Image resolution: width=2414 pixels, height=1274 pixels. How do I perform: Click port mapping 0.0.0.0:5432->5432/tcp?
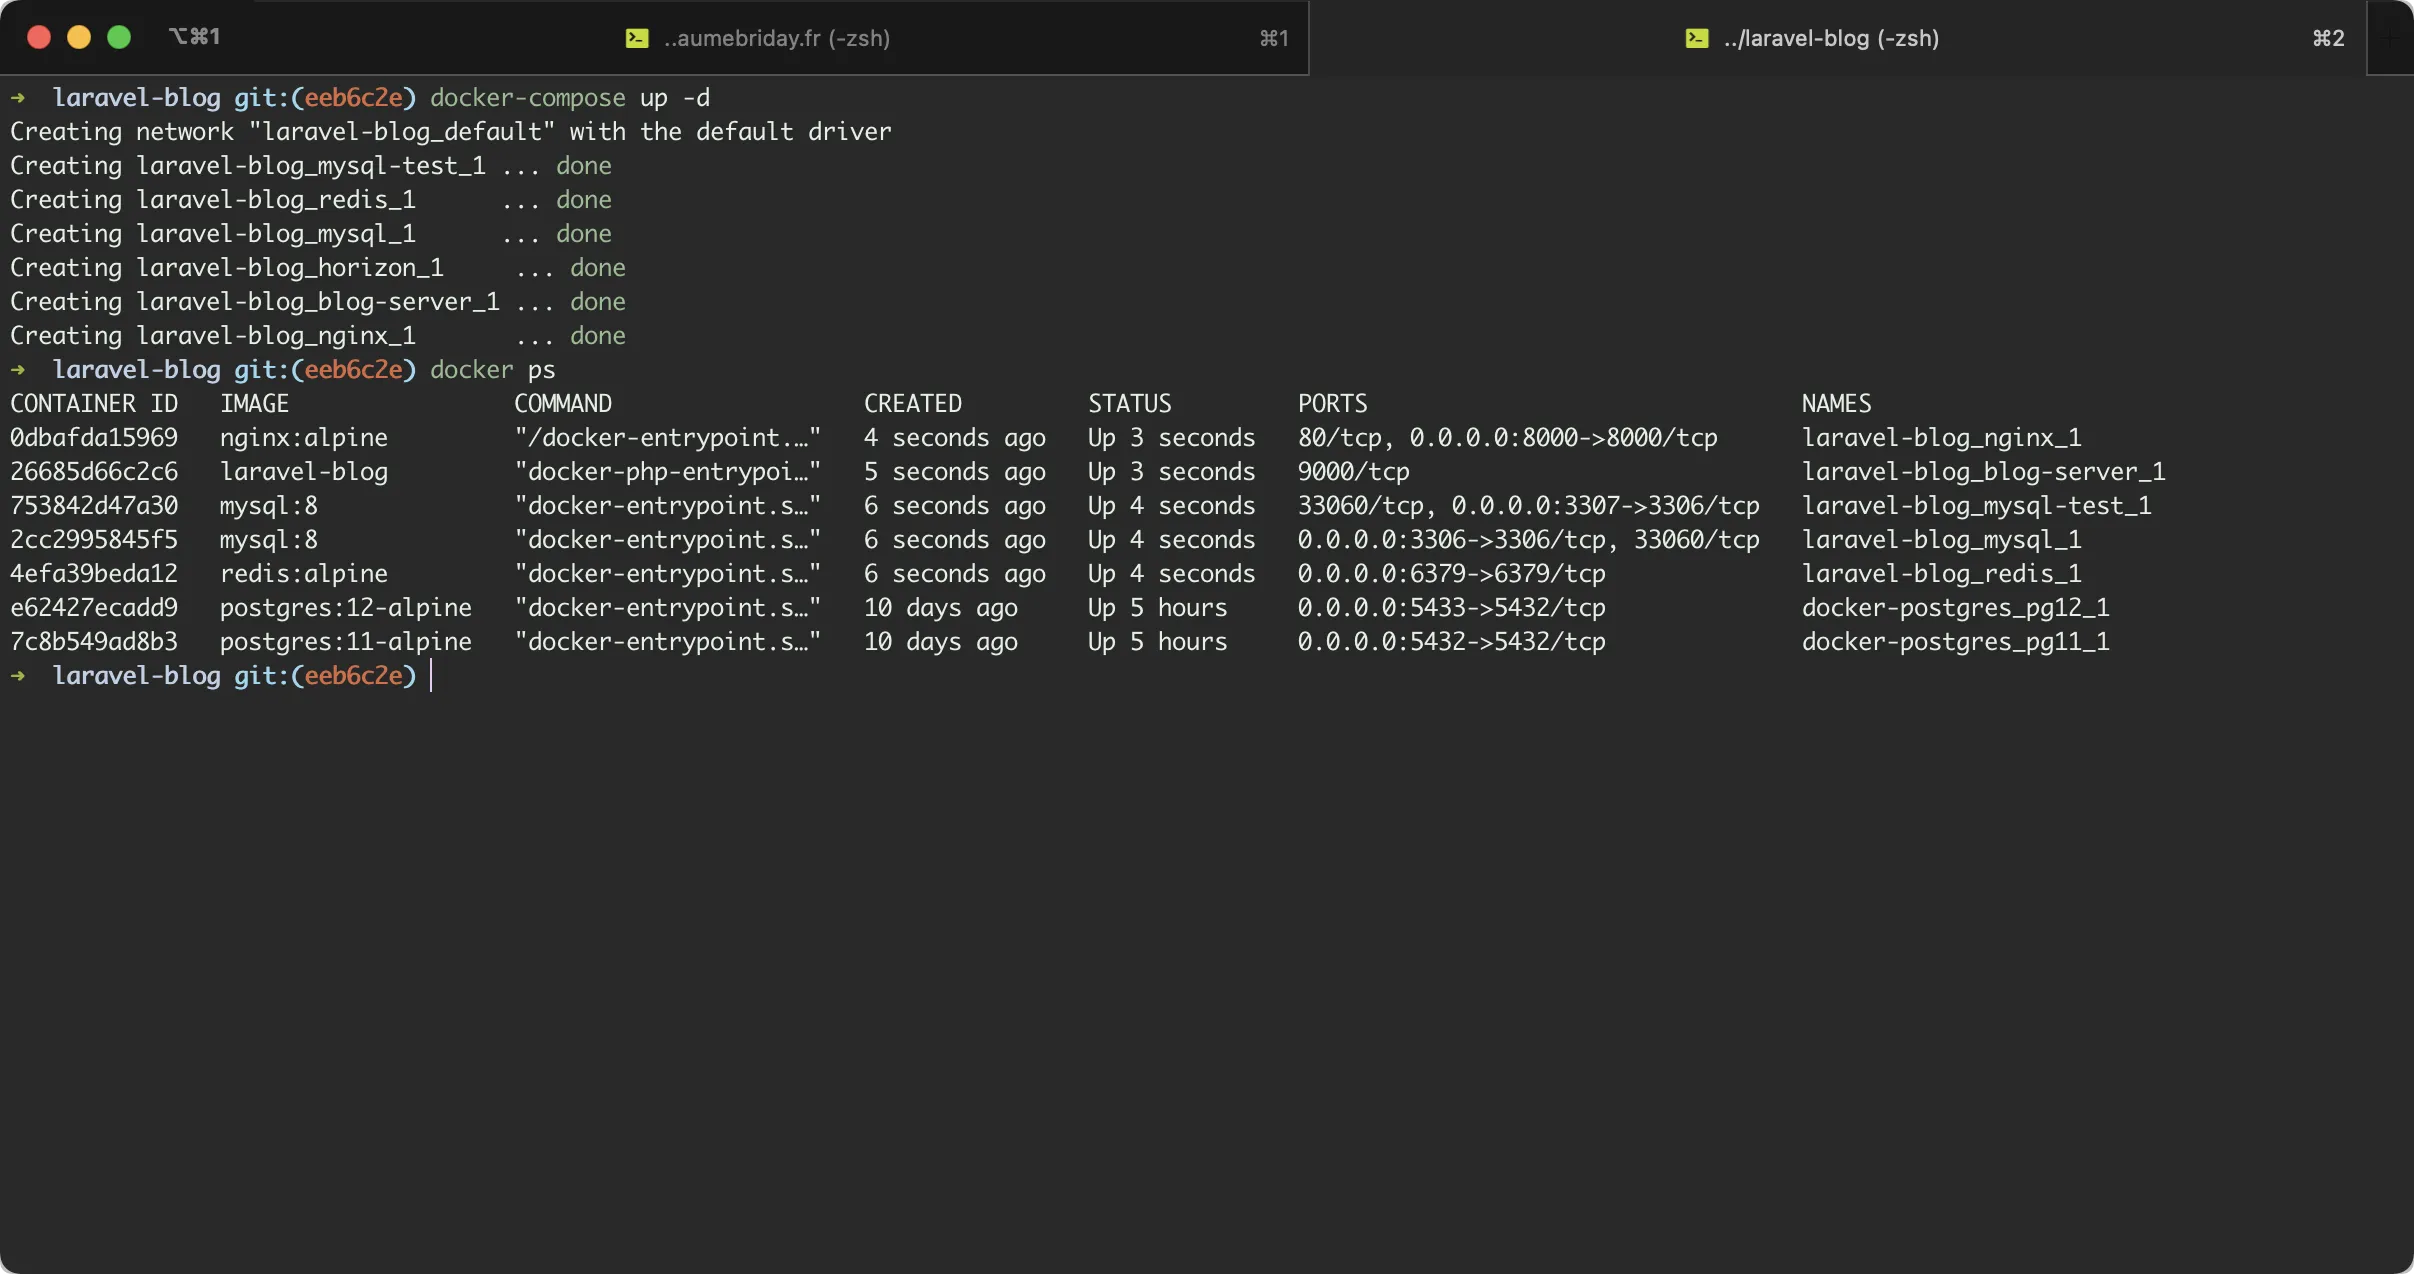click(1451, 642)
